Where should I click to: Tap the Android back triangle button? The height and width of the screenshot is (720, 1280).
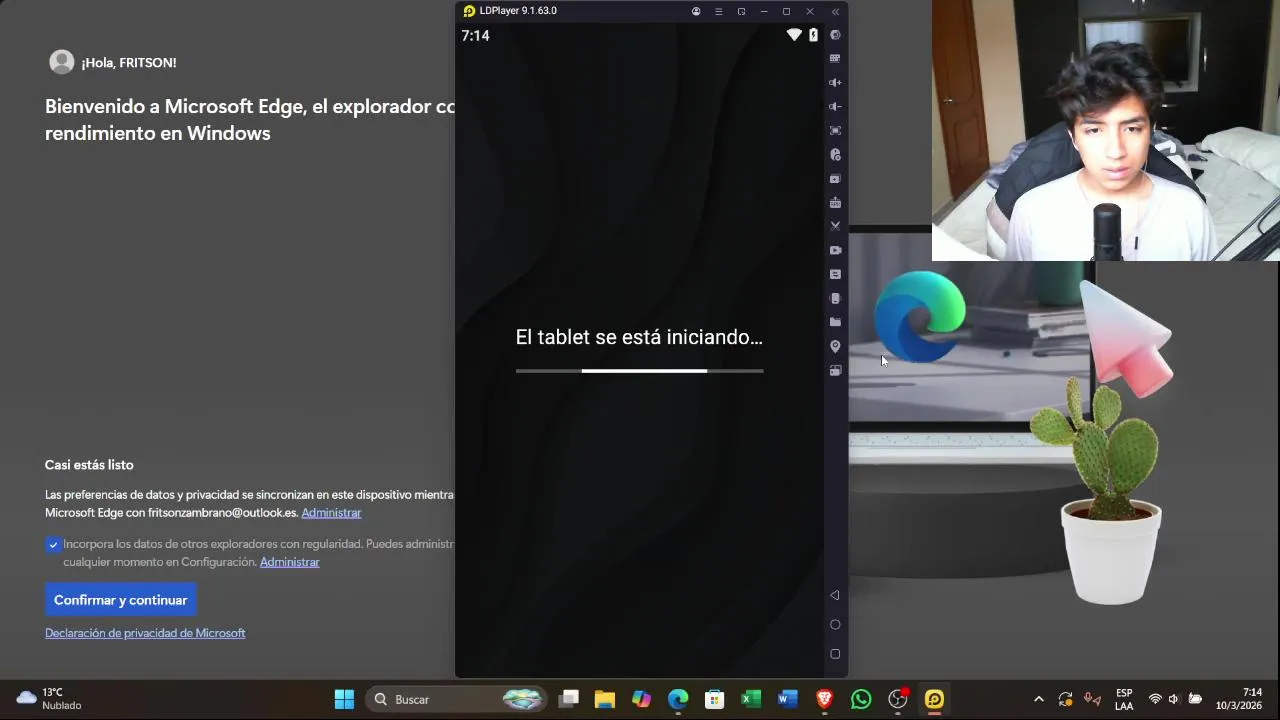[x=835, y=595]
